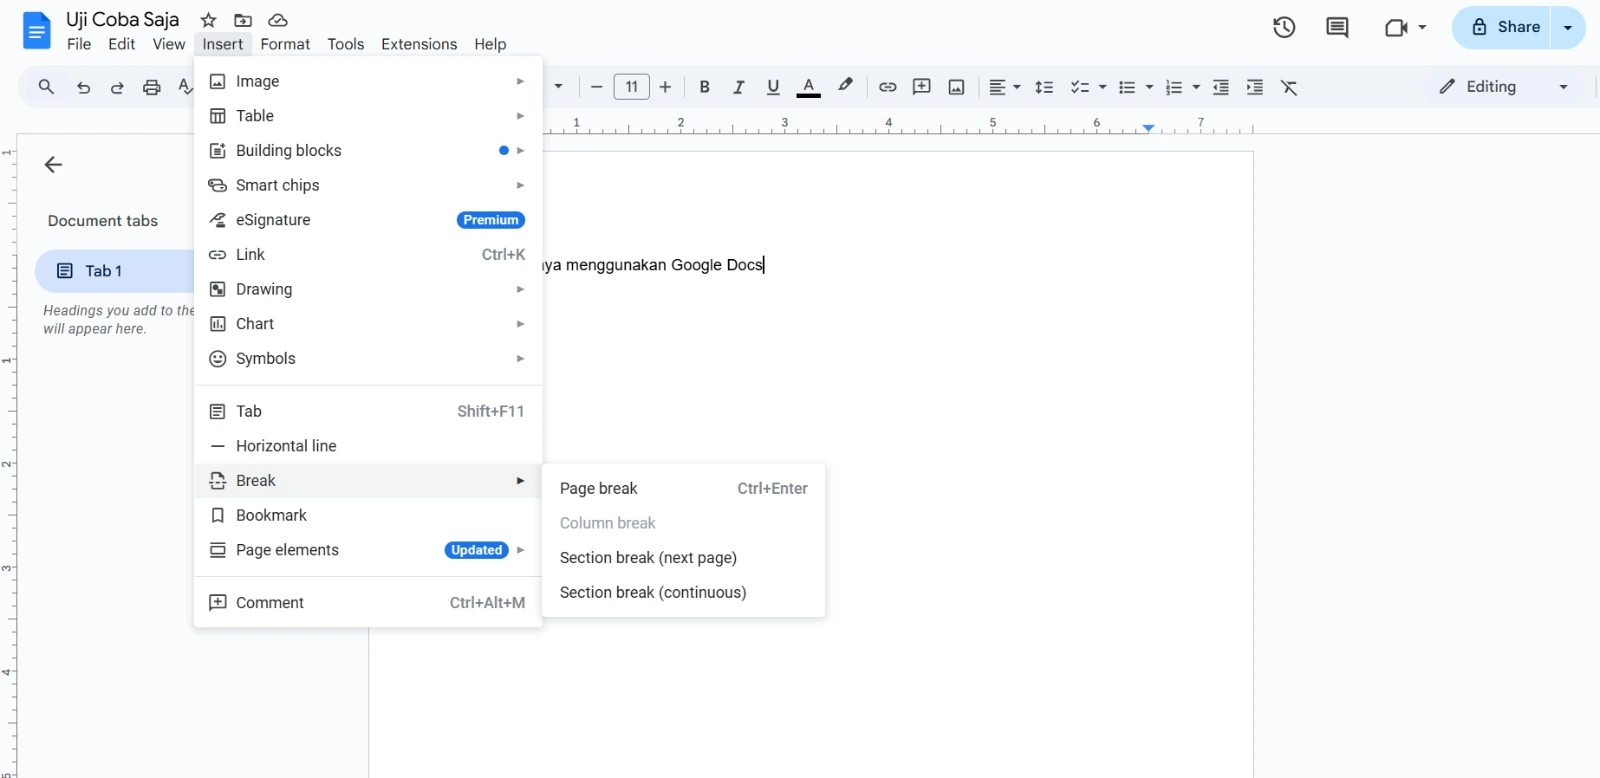Click the font size input field
The height and width of the screenshot is (778, 1600).
pyautogui.click(x=631, y=87)
